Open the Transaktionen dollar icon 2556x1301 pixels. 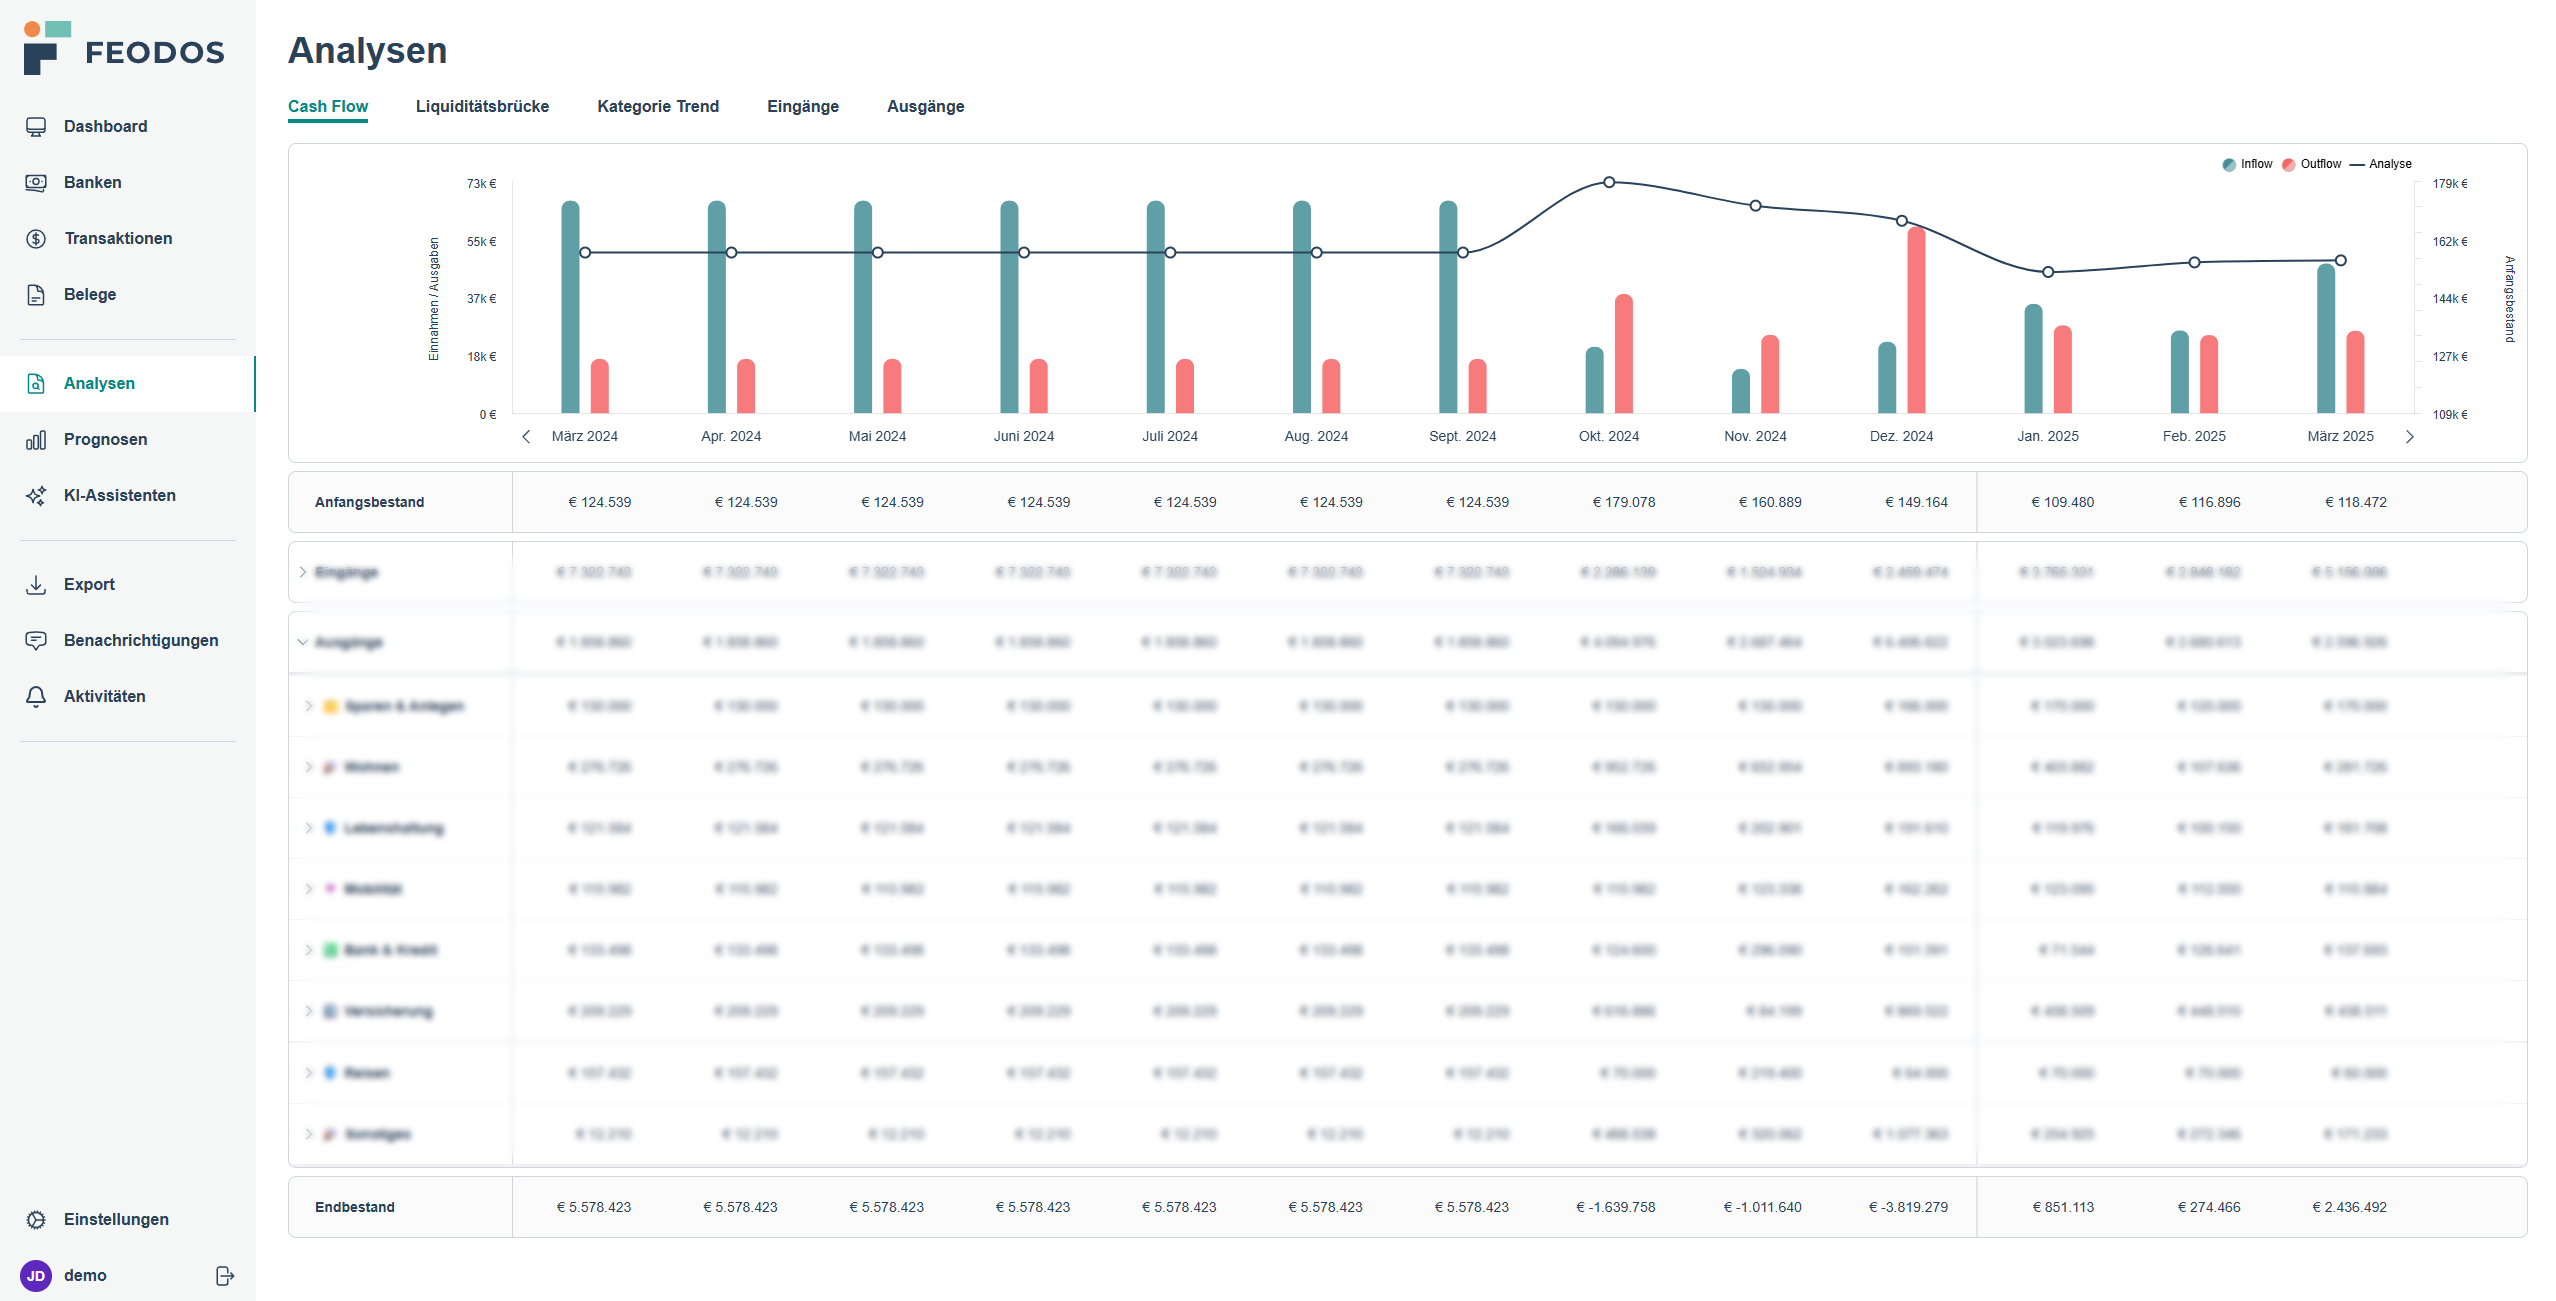pyautogui.click(x=36, y=239)
